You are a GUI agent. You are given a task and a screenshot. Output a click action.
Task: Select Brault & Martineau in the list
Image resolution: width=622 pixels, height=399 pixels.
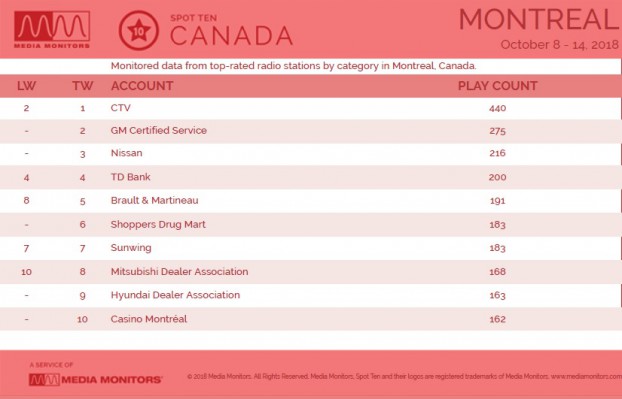154,200
